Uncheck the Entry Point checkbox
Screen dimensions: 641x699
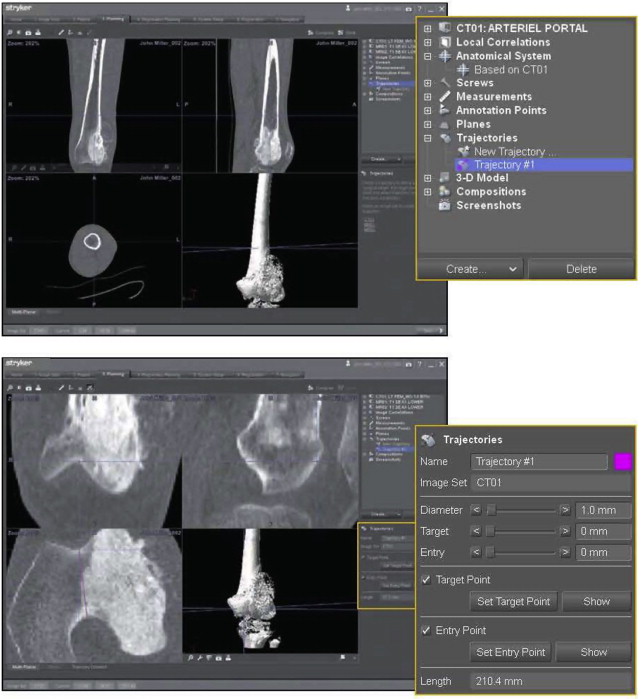tap(427, 631)
